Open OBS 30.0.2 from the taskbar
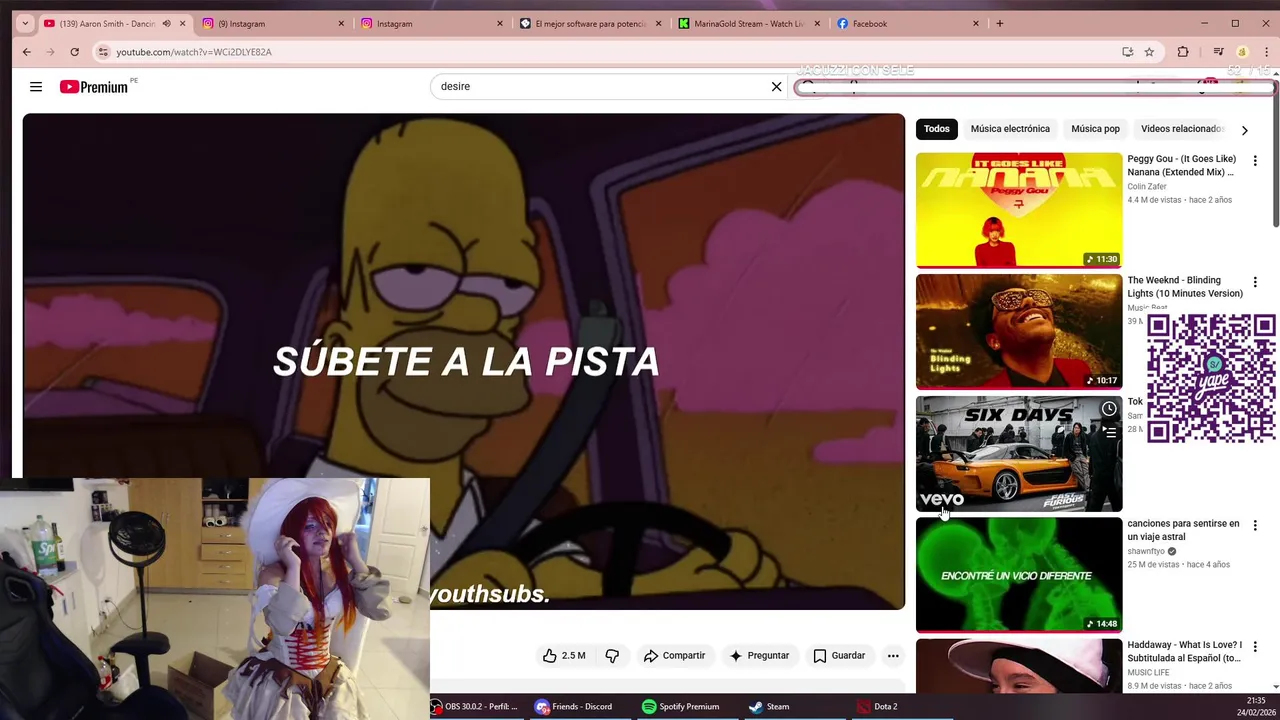The height and width of the screenshot is (720, 1280). (x=475, y=707)
